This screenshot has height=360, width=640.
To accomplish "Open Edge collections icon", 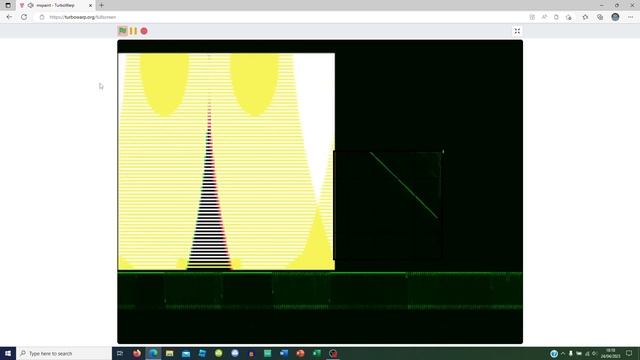I will click(x=600, y=17).
